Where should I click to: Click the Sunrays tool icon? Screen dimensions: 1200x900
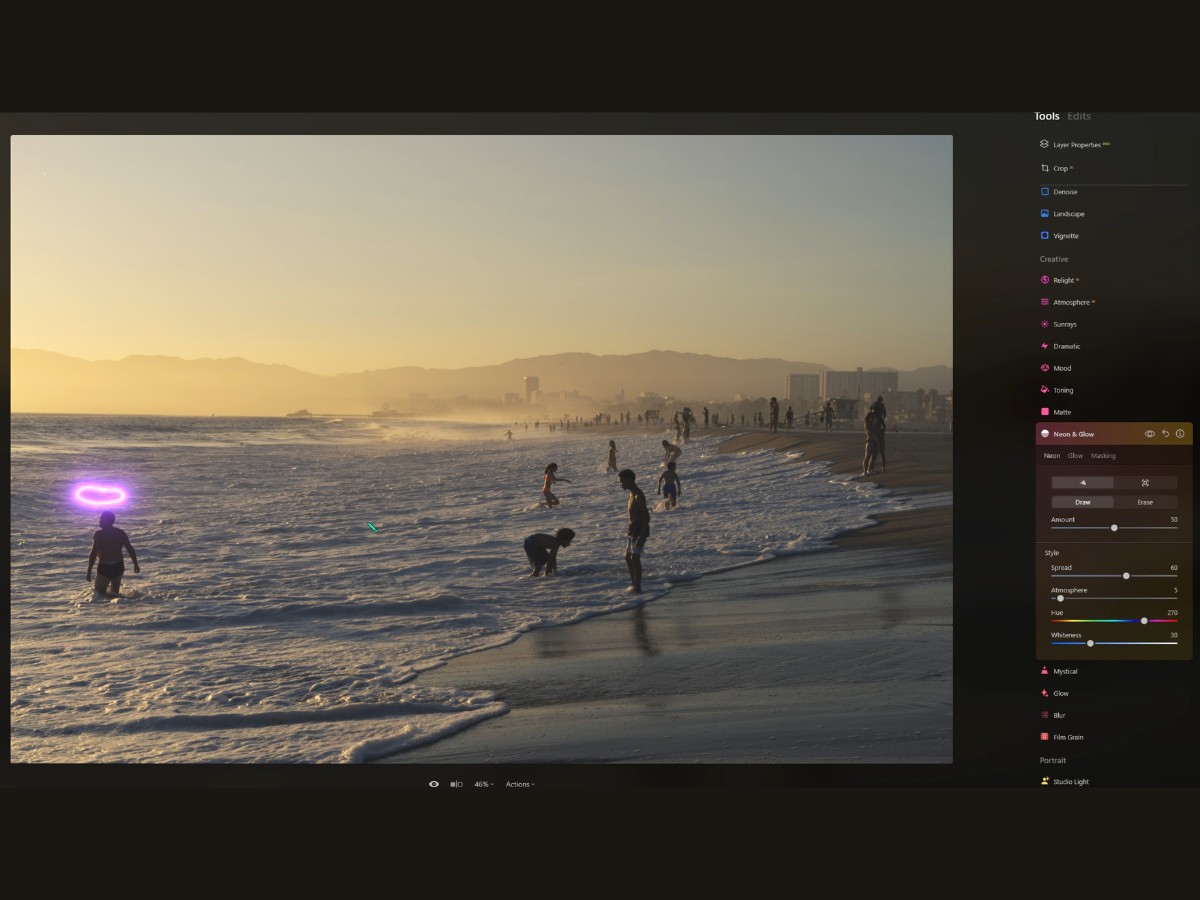pyautogui.click(x=1044, y=324)
